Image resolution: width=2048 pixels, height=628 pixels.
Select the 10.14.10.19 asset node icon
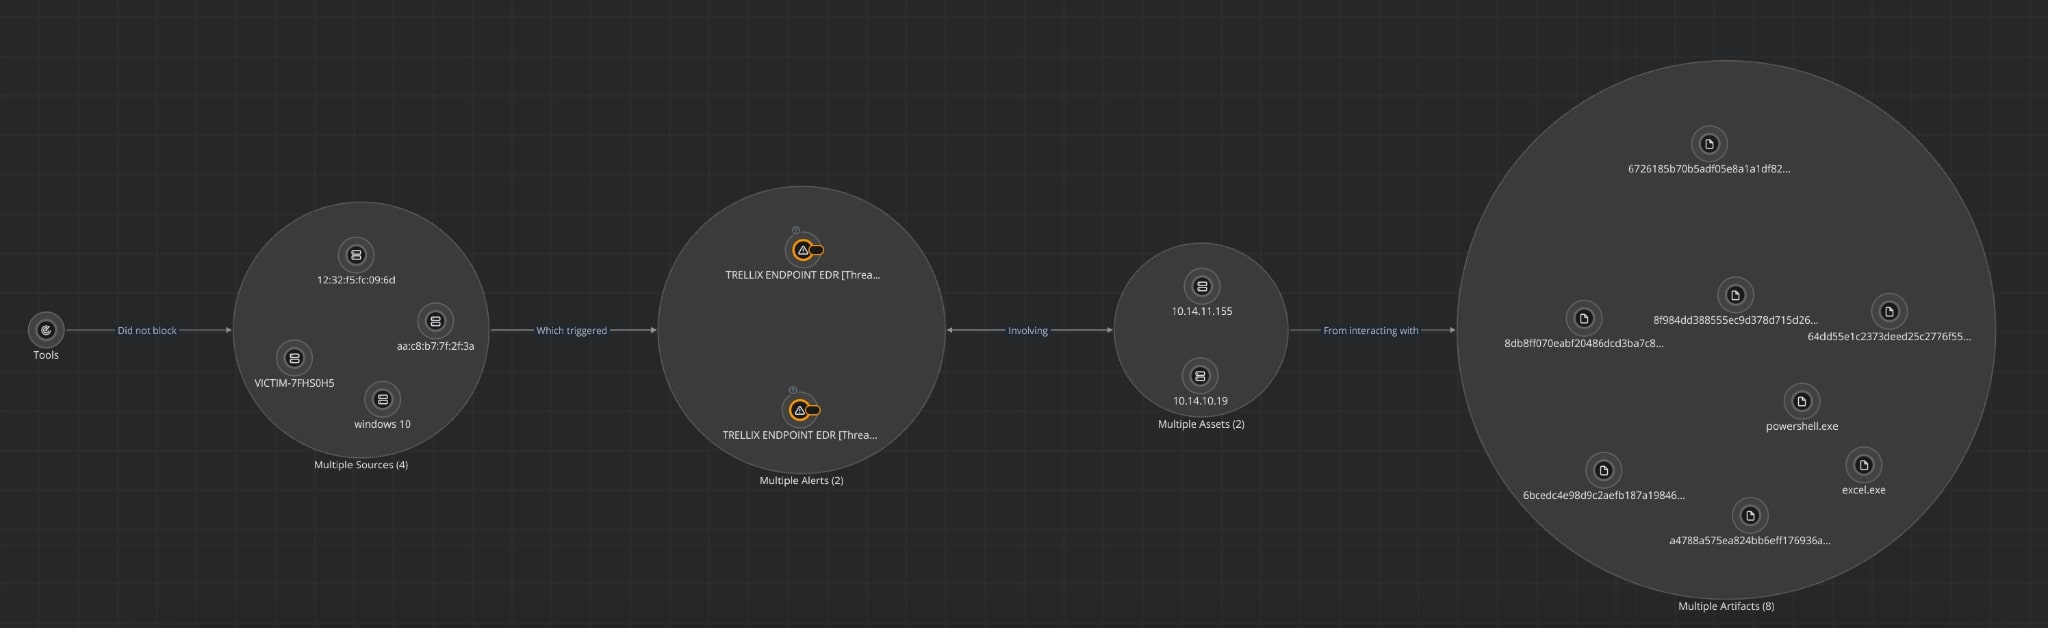pos(1200,376)
